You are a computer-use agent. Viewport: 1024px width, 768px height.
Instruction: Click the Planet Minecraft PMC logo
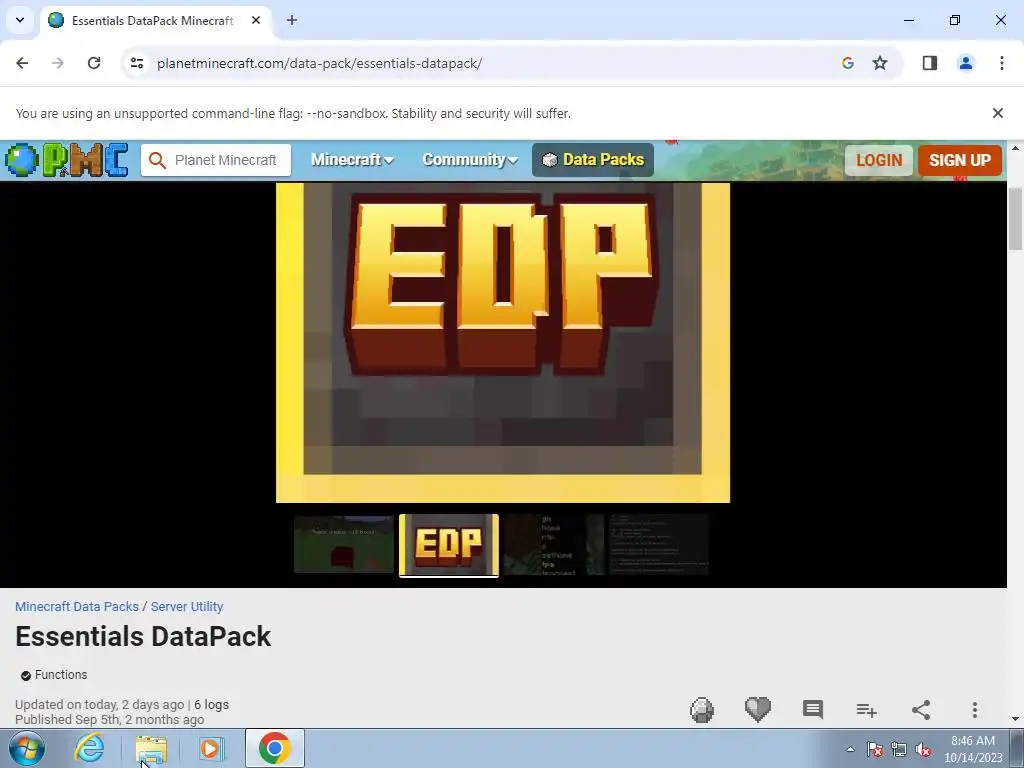(x=66, y=160)
